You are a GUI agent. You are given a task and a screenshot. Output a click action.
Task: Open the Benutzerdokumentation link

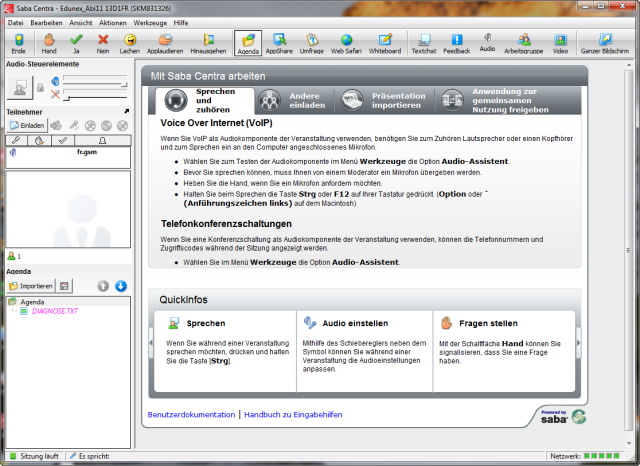(191, 415)
